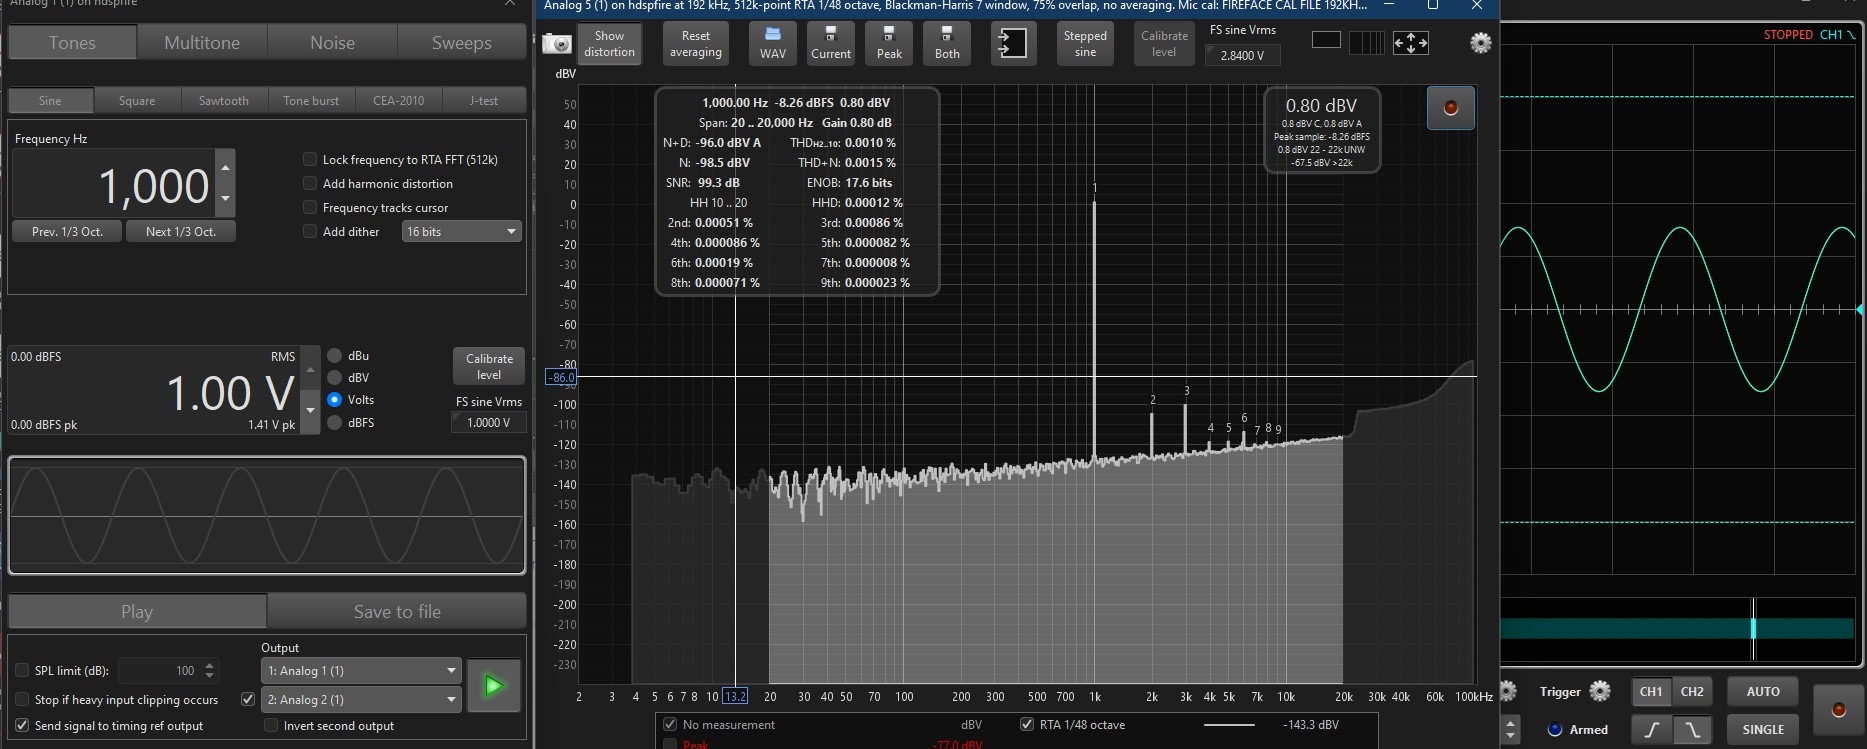
Task: Open dither 16 bits dropdown
Action: 461,232
